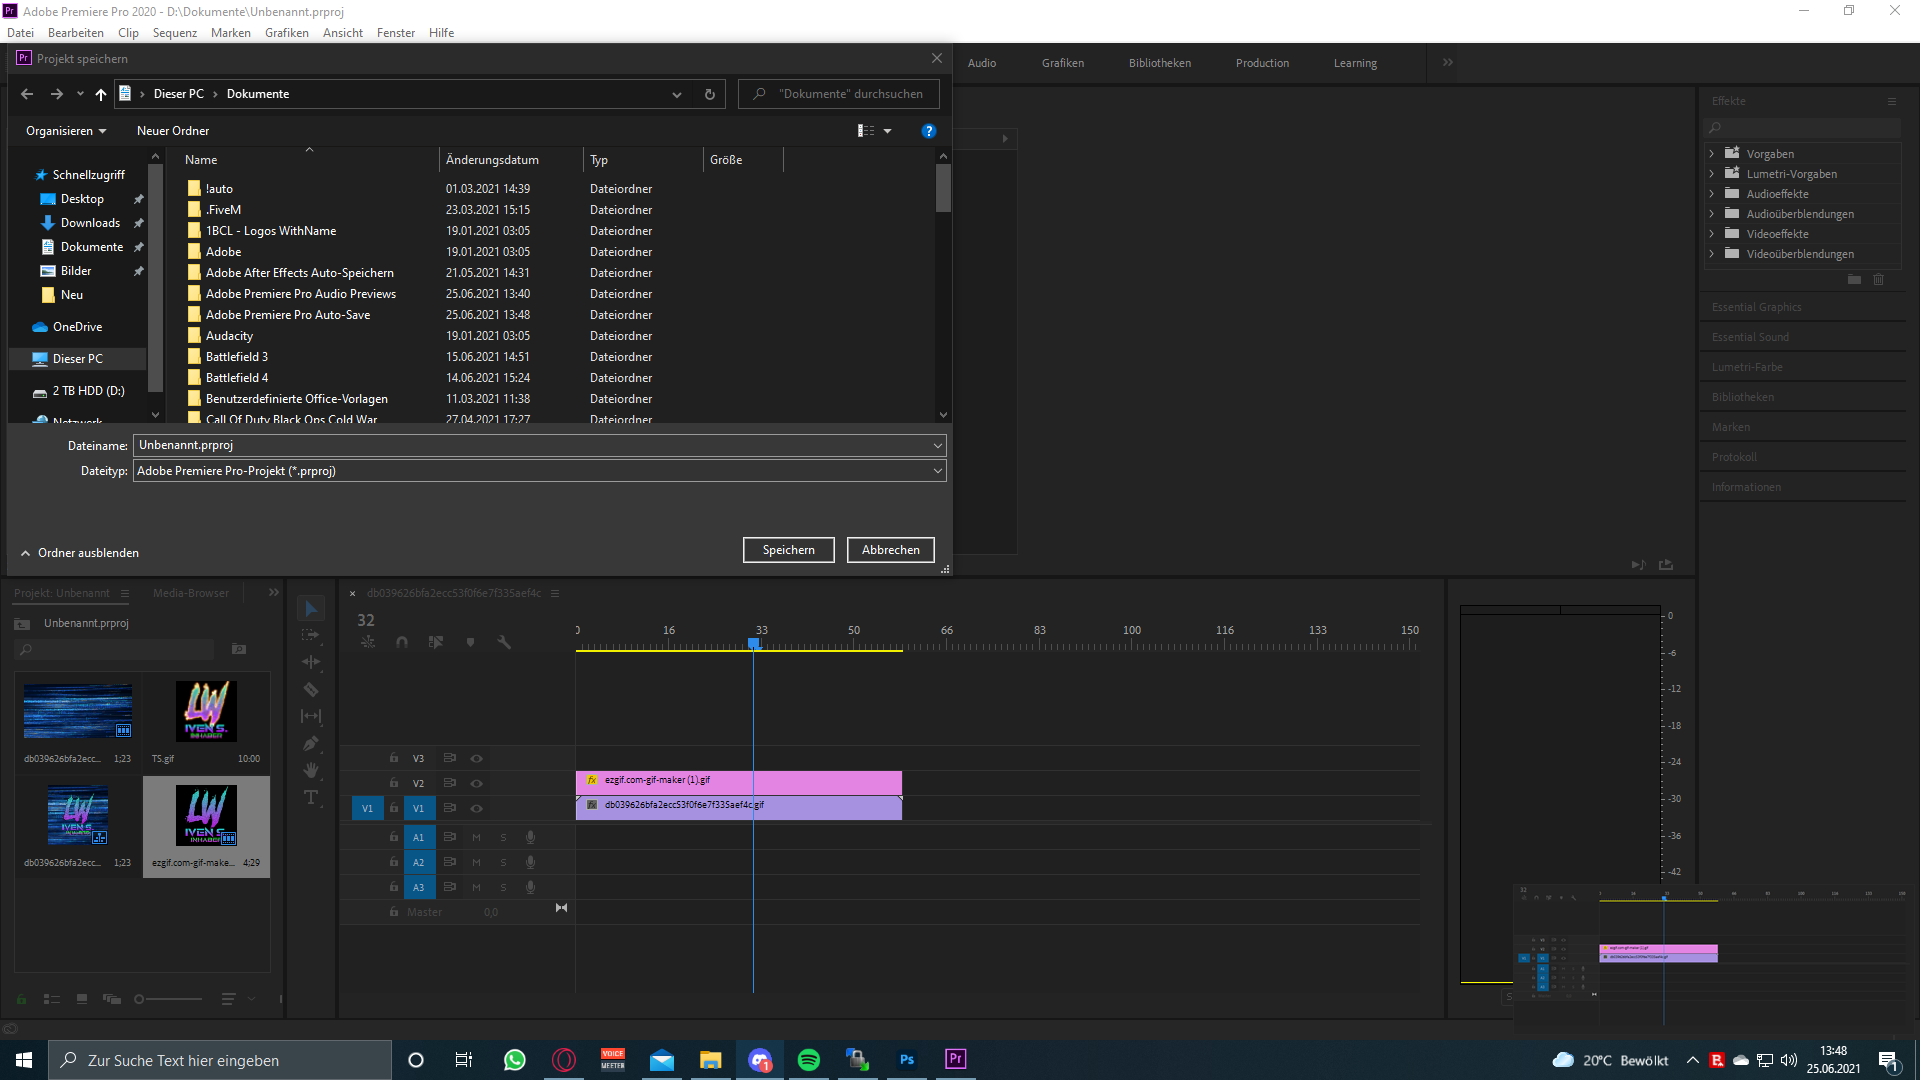Hide track V2 output eye
Viewport: 1920px width, 1080px height.
(x=477, y=783)
